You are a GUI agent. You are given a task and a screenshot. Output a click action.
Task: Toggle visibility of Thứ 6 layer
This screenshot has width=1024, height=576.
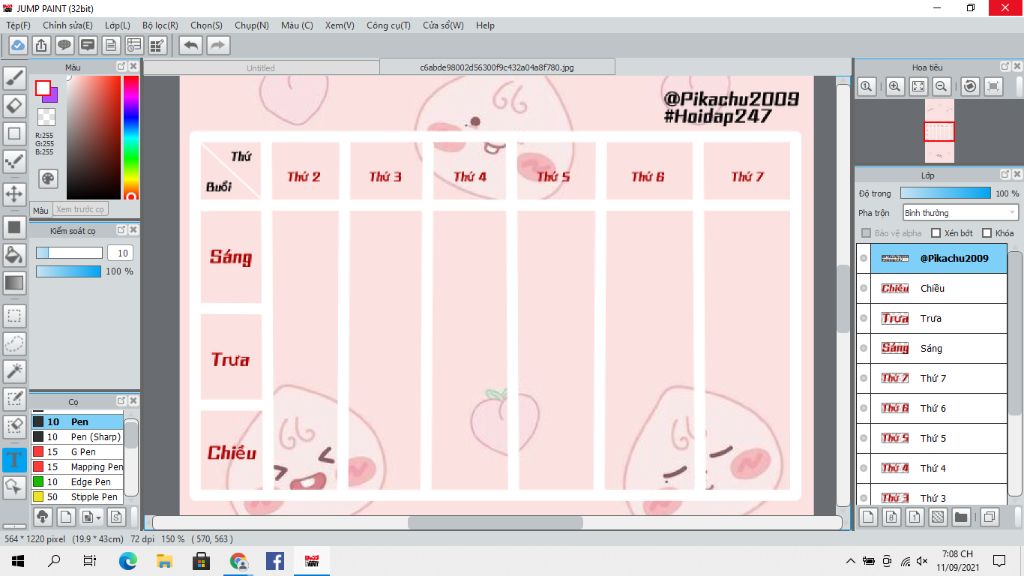tap(863, 408)
